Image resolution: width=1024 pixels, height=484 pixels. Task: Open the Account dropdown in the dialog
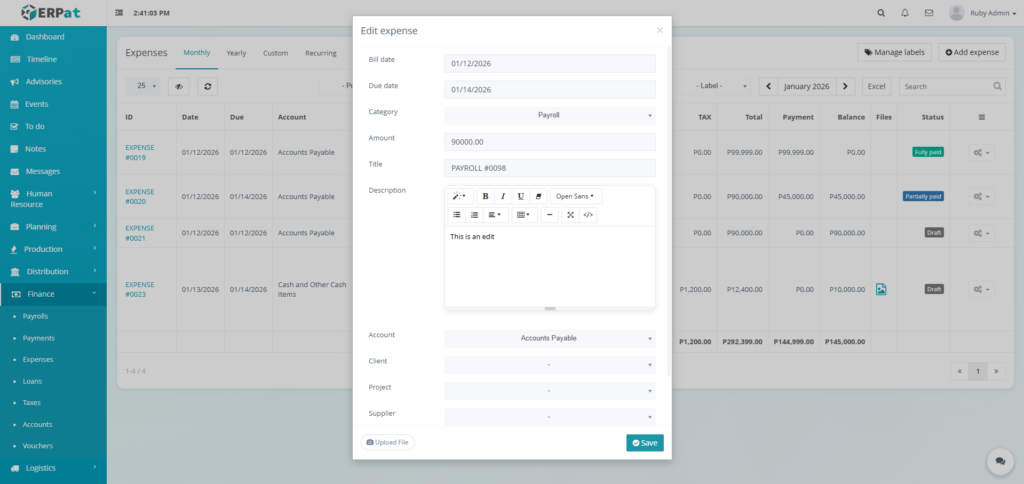click(x=550, y=338)
